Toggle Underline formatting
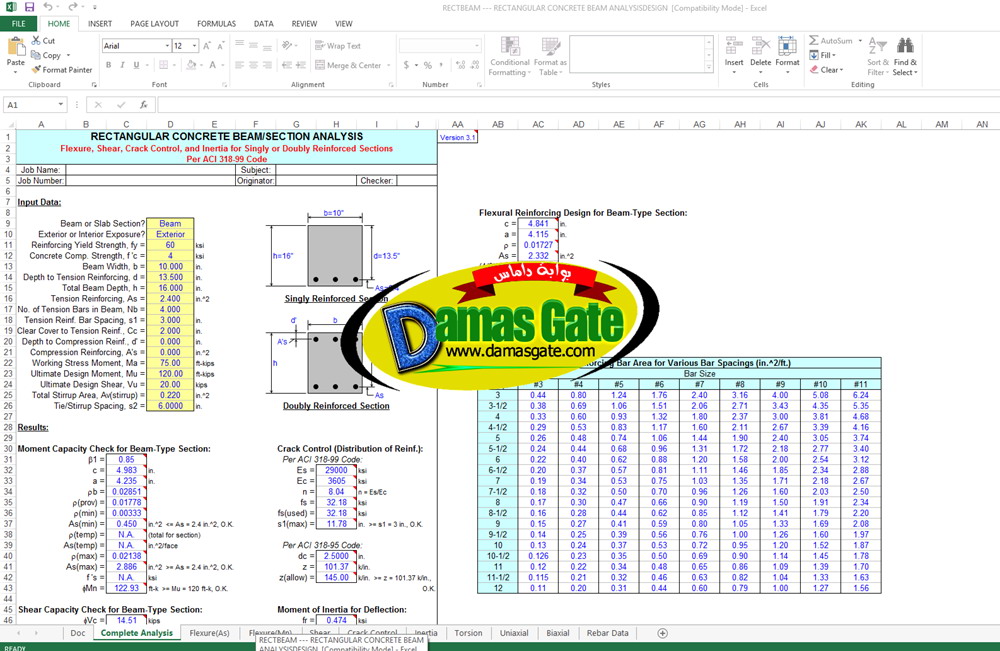The height and width of the screenshot is (651, 1000). 136,65
